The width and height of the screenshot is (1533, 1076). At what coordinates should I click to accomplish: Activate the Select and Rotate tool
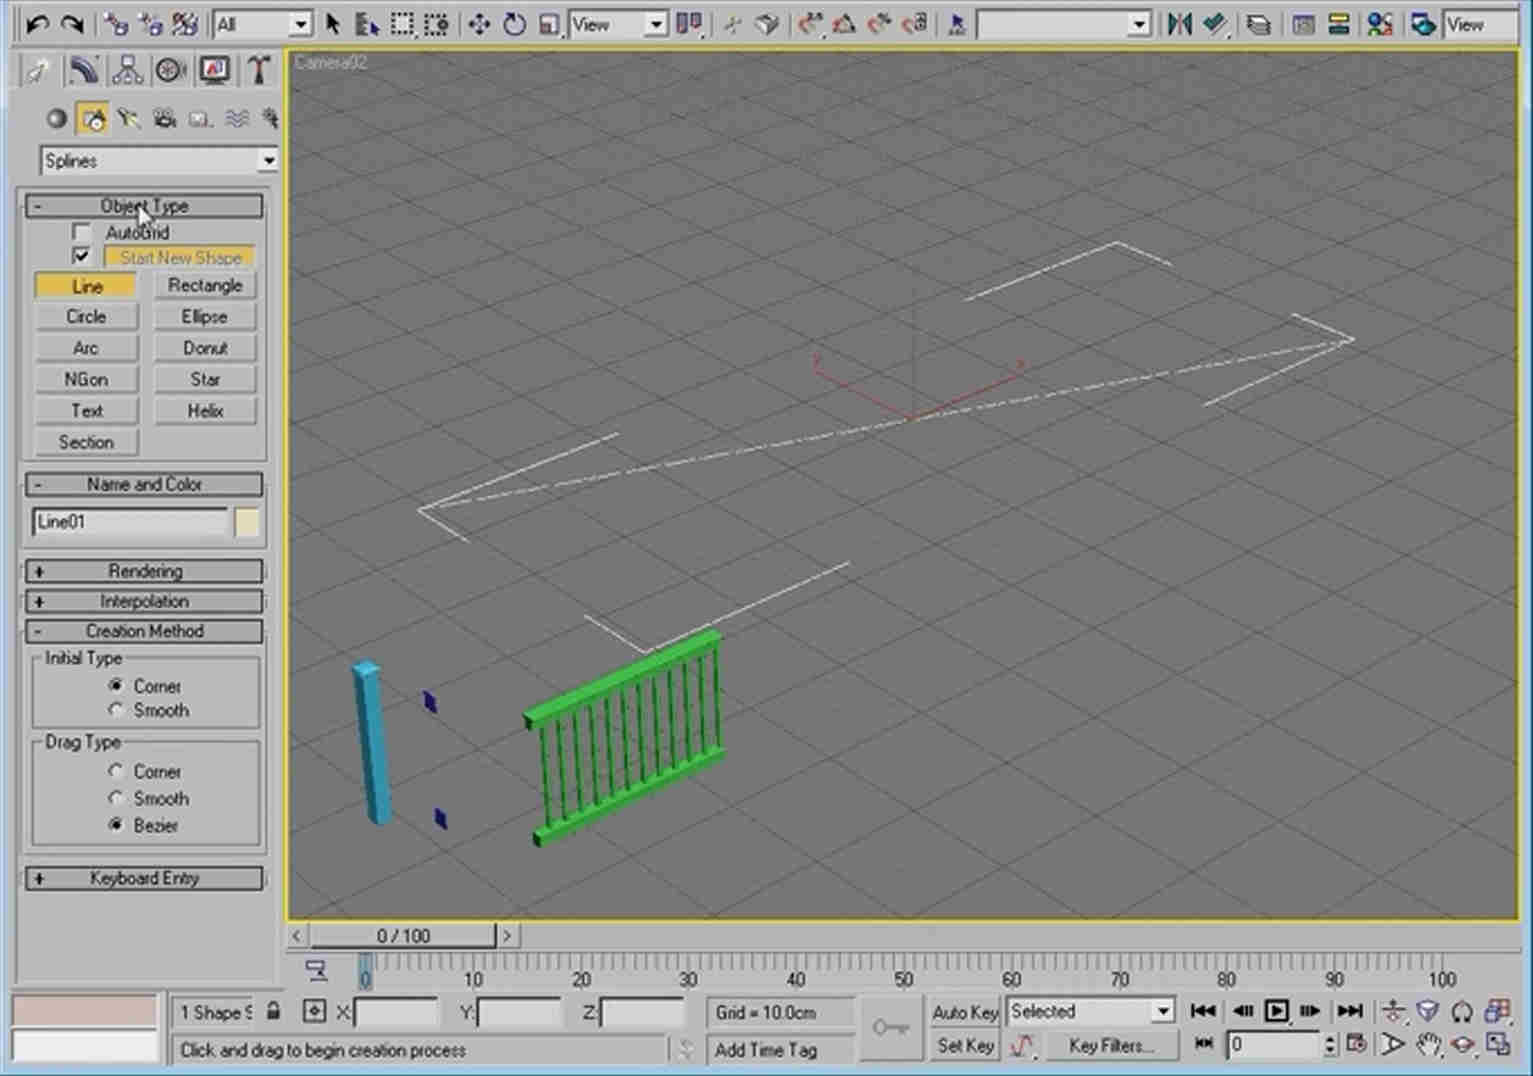click(x=514, y=24)
